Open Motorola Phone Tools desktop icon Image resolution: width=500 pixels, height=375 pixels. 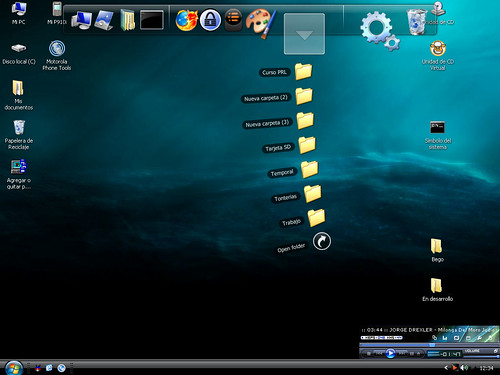pos(57,55)
